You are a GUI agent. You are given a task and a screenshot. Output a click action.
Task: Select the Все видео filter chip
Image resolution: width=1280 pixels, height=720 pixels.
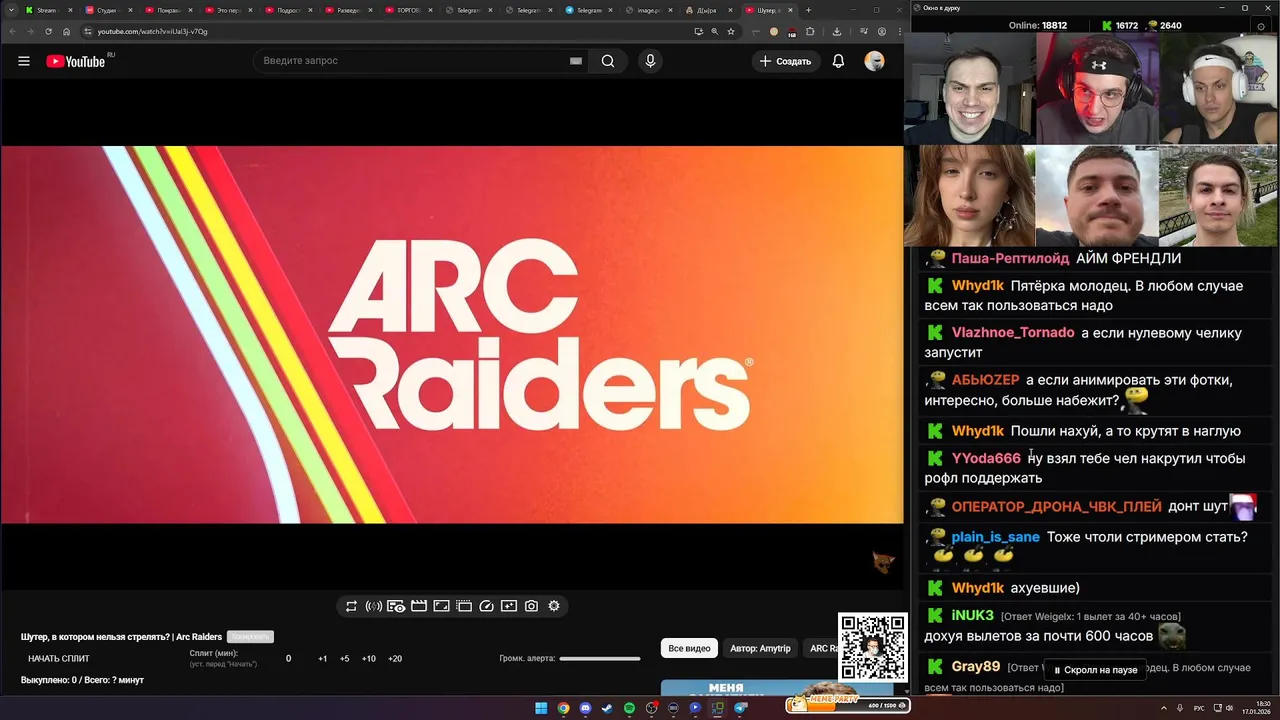click(689, 648)
